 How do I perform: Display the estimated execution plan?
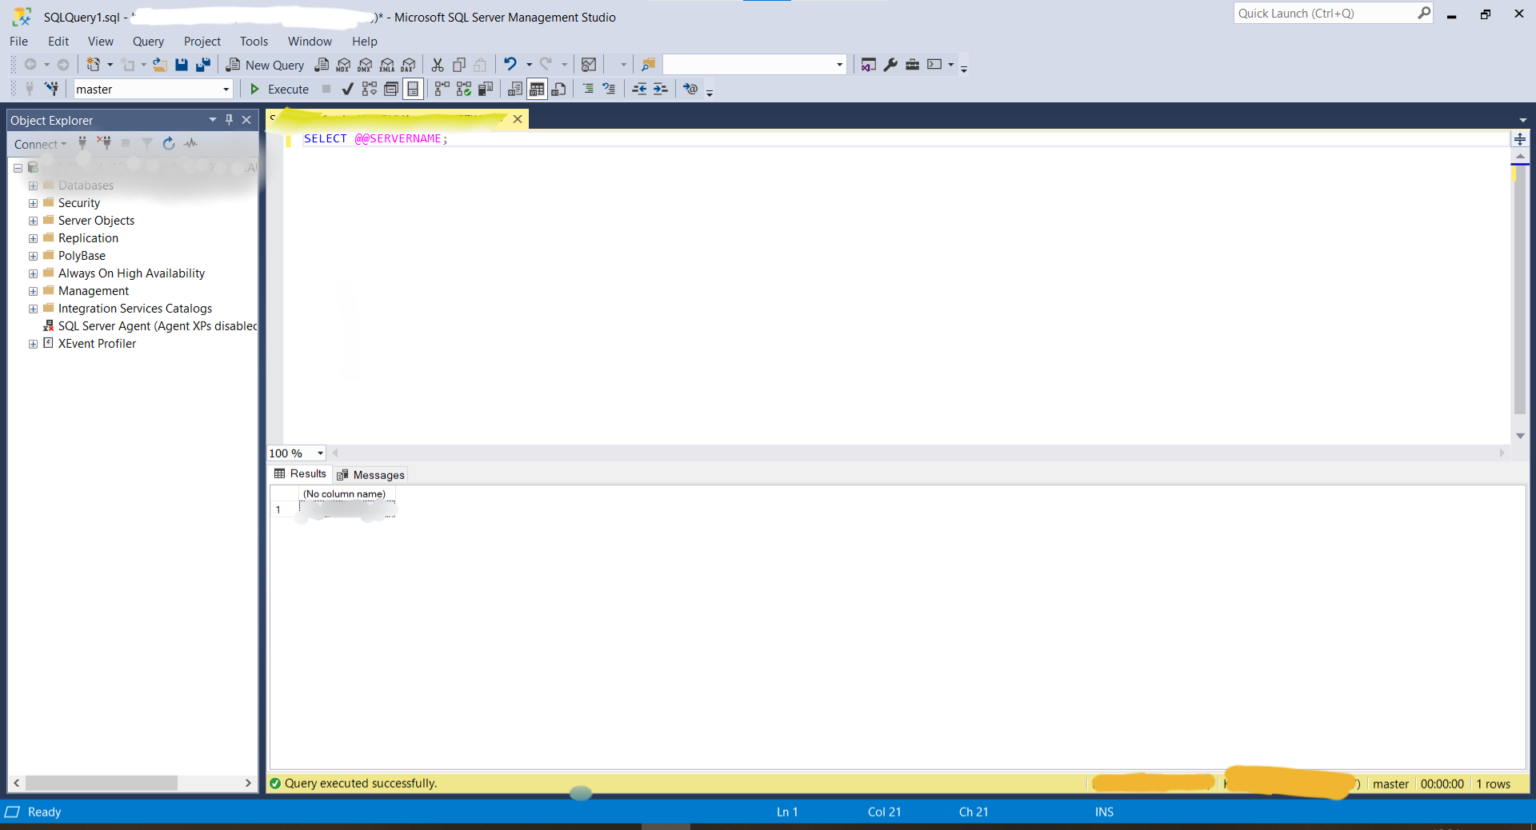(x=369, y=88)
